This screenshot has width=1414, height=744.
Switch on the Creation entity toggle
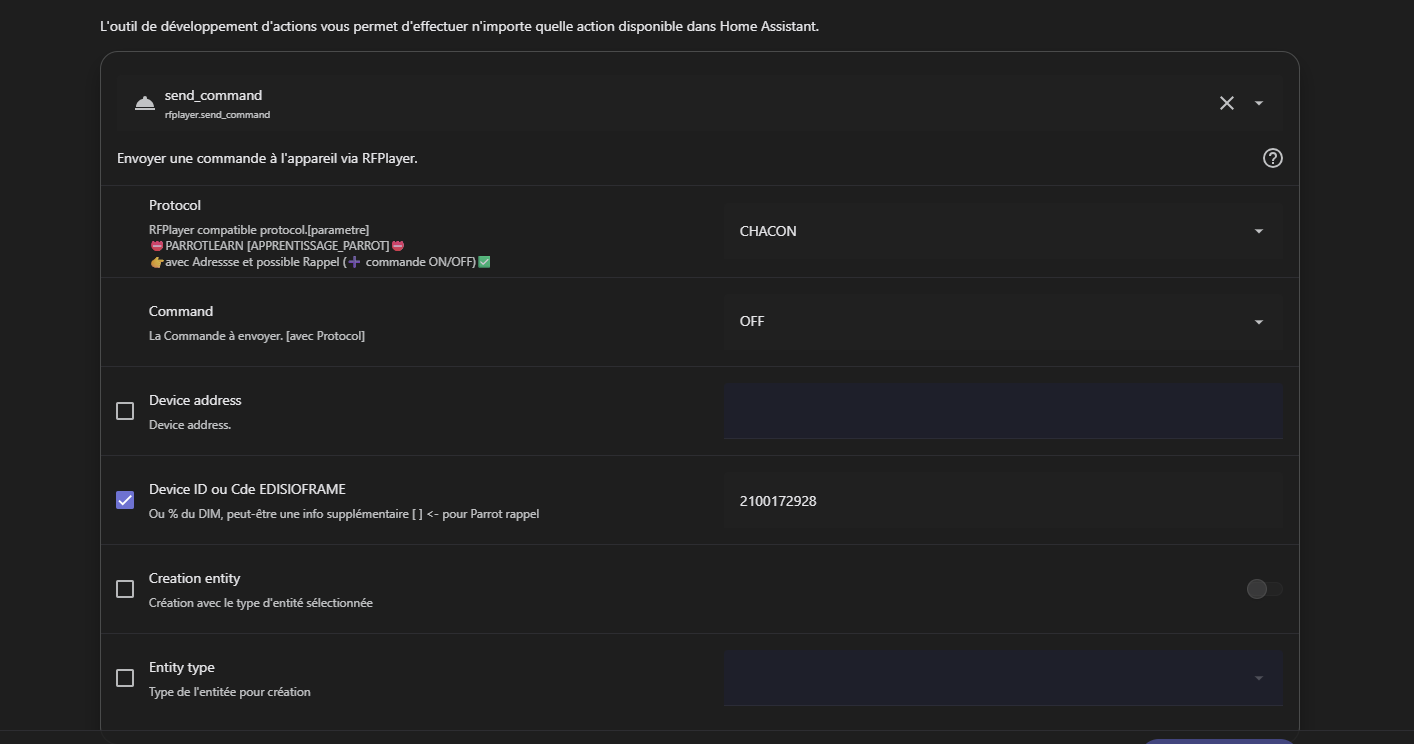coord(1264,589)
